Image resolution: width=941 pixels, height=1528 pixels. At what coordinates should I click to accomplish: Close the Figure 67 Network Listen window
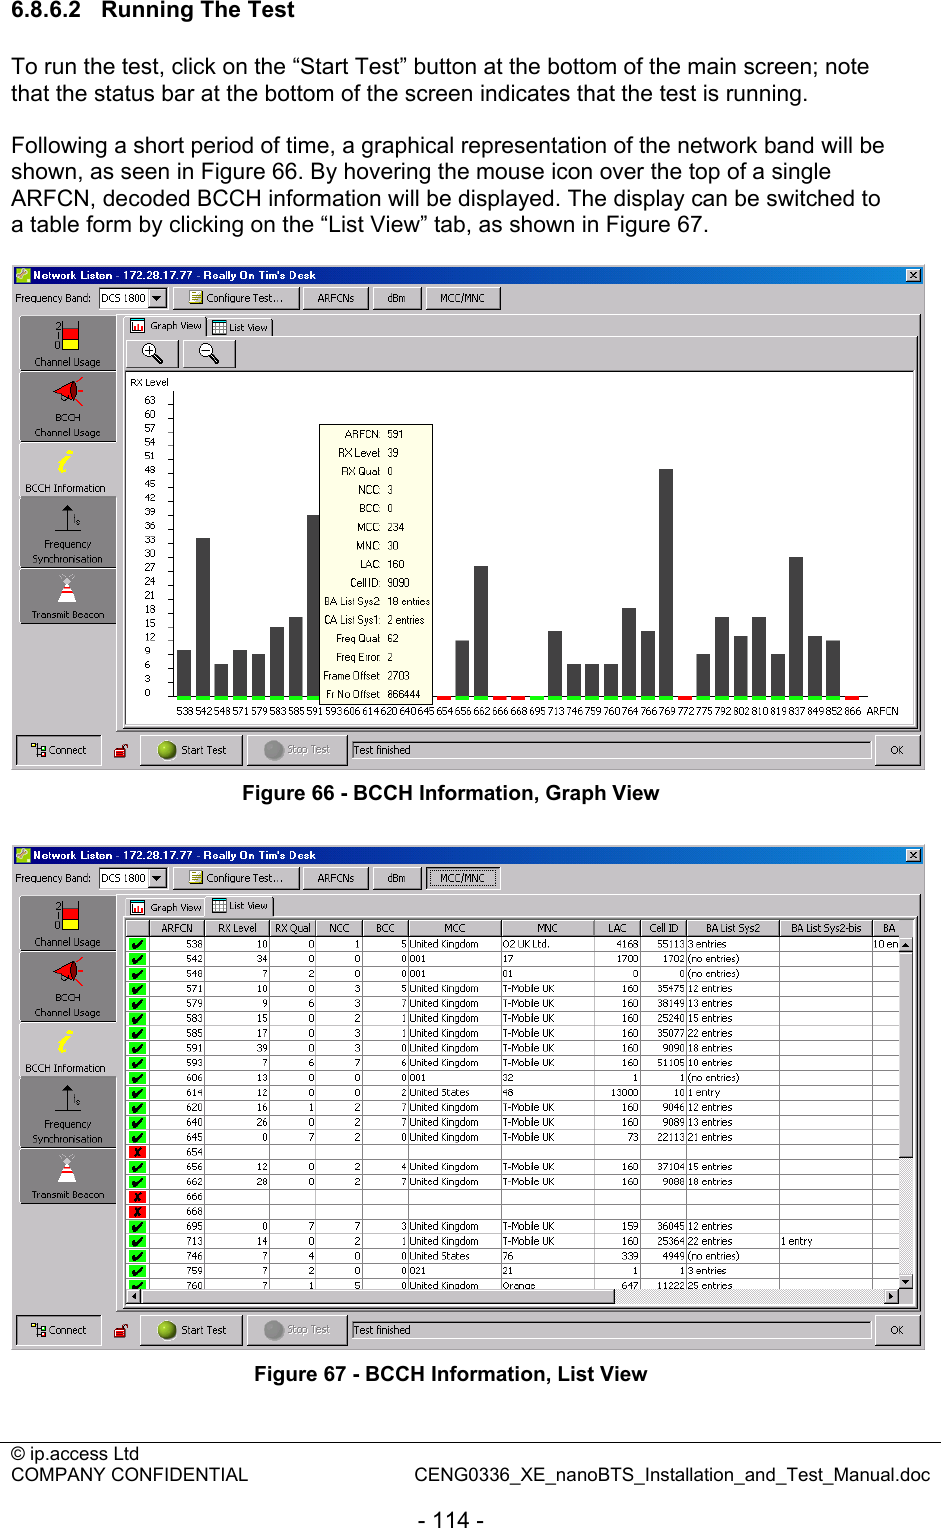click(913, 855)
